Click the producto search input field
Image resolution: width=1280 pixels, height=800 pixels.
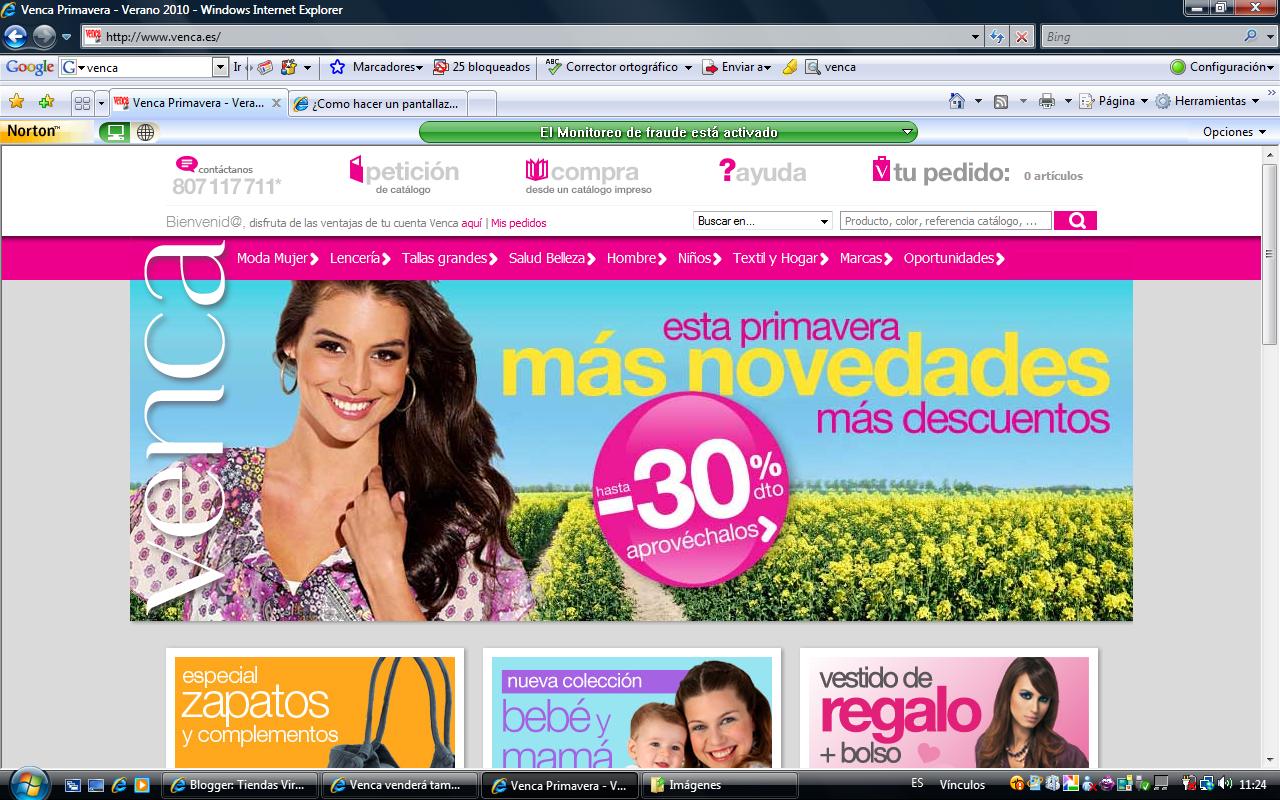[944, 220]
